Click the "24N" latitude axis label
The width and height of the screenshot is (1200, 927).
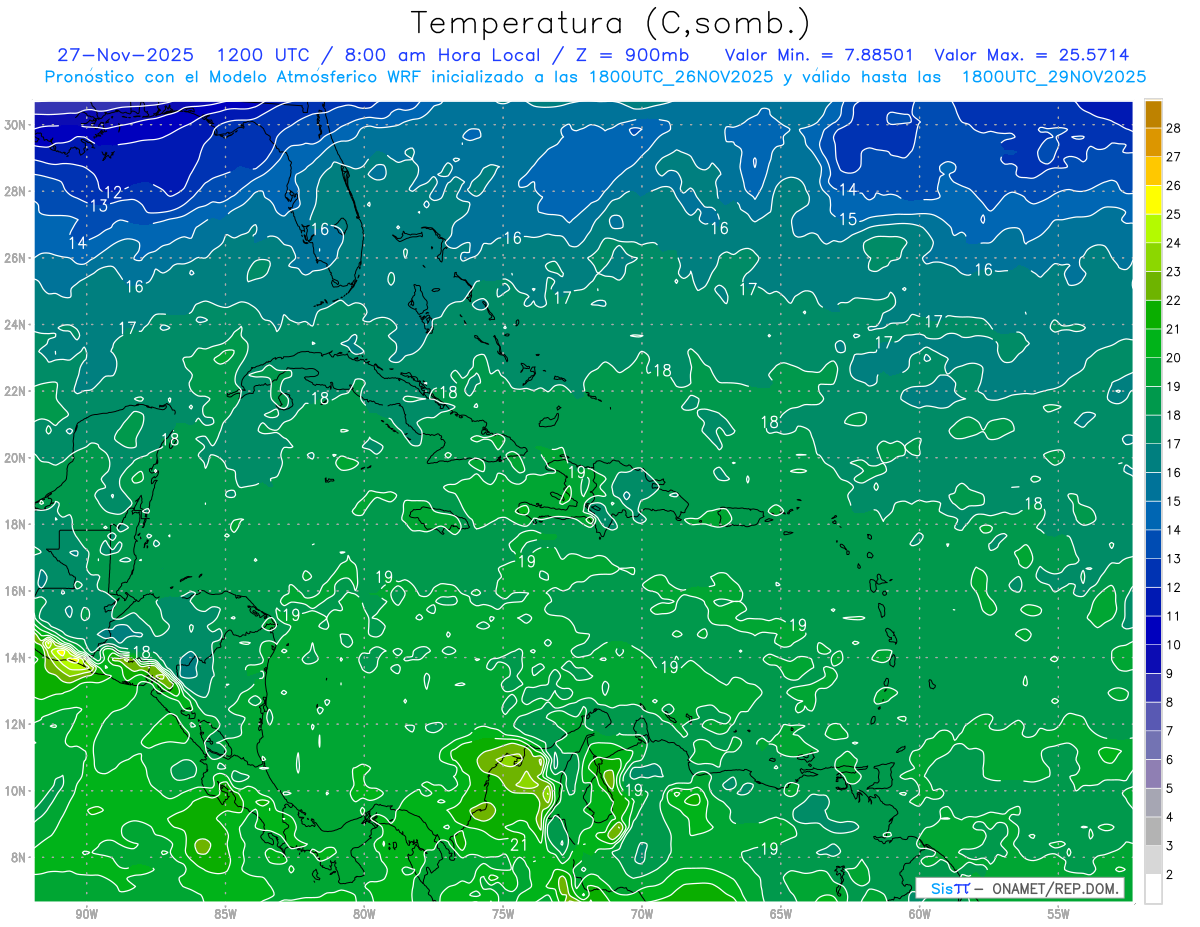(17, 325)
